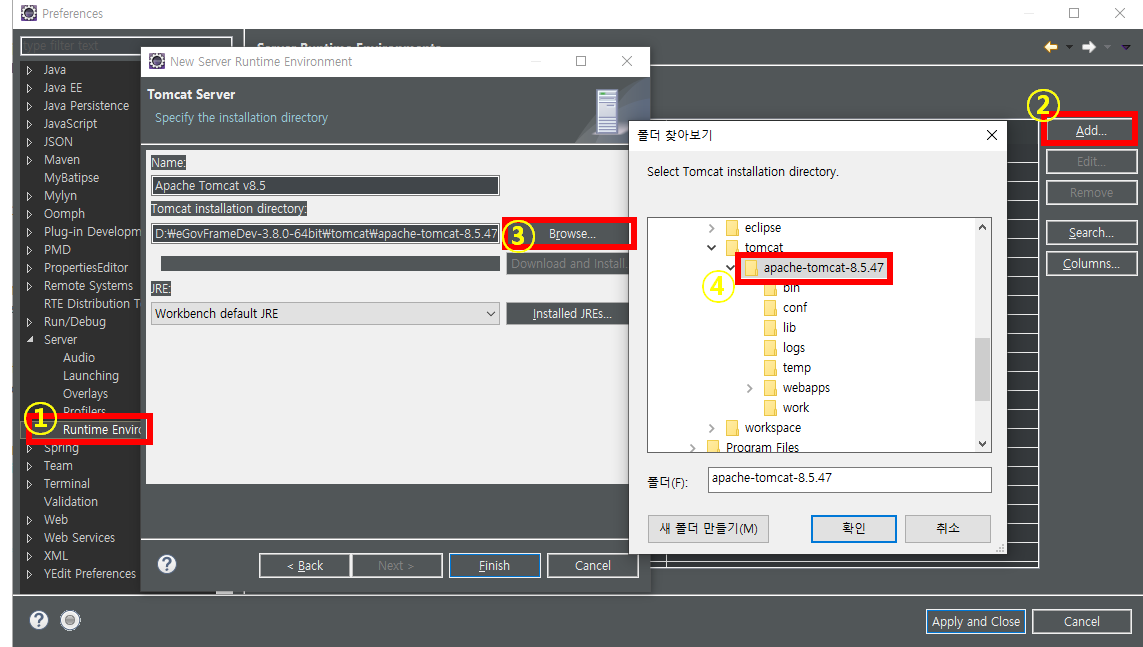Click 취소 to cancel folder browsing

[948, 528]
